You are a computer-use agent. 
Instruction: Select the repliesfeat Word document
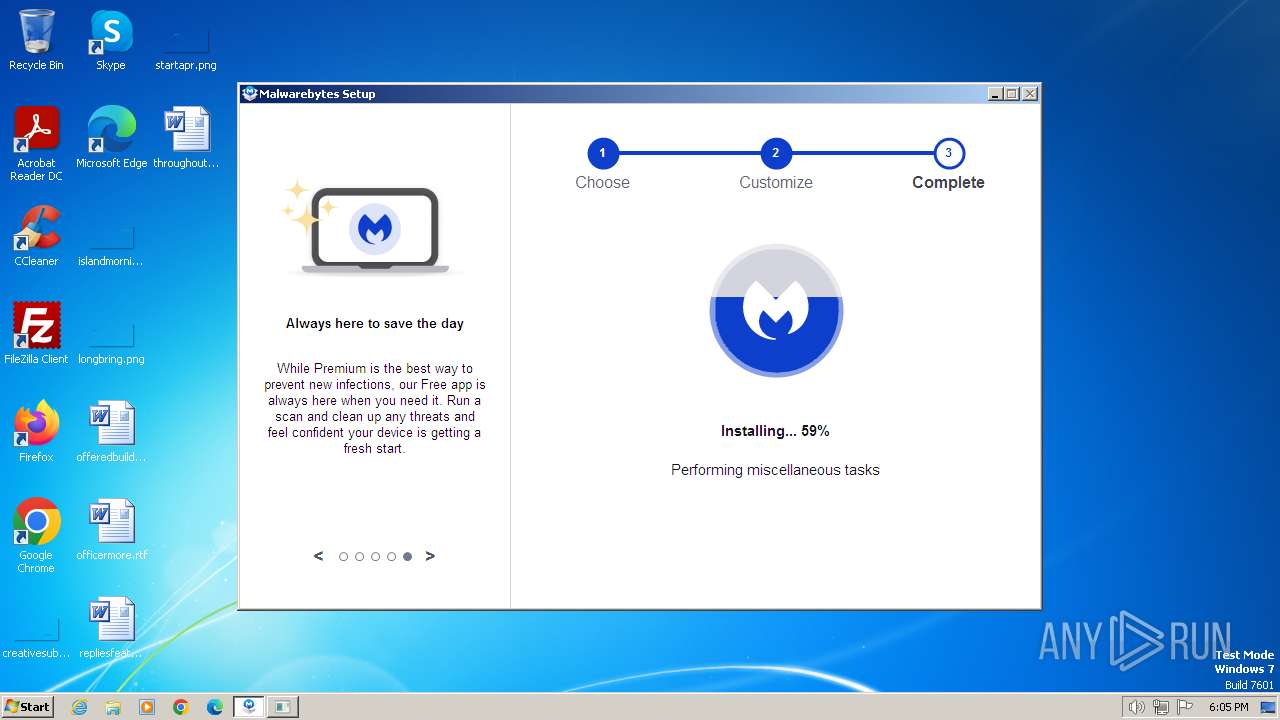111,628
